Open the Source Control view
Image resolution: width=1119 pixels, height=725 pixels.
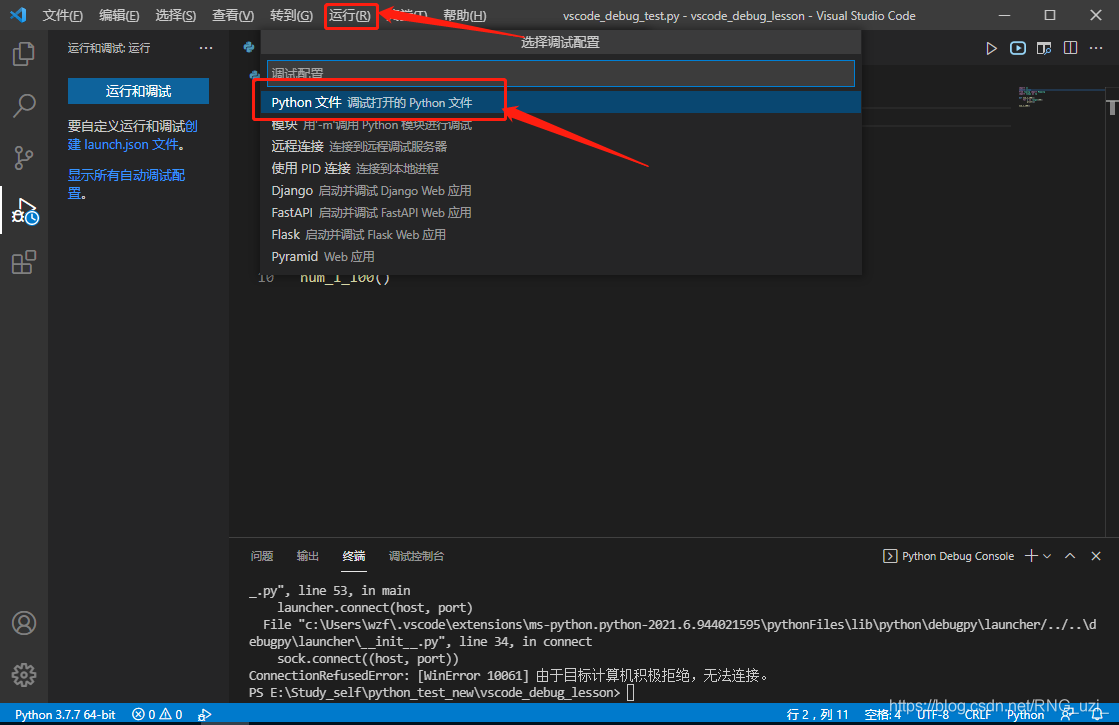tap(24, 158)
